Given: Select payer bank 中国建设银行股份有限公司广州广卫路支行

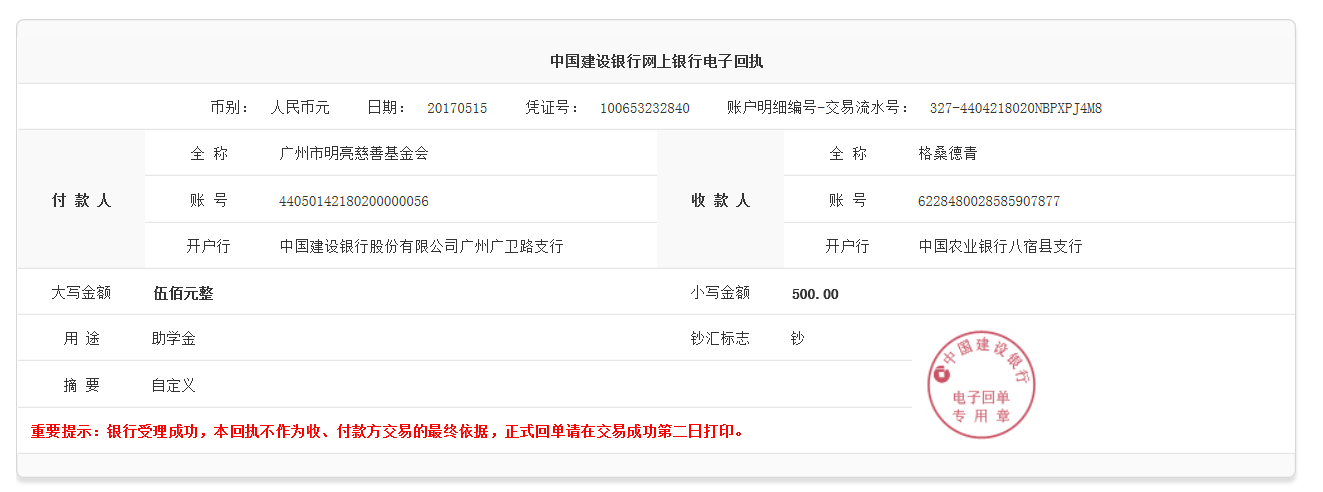Looking at the screenshot, I should [422, 246].
